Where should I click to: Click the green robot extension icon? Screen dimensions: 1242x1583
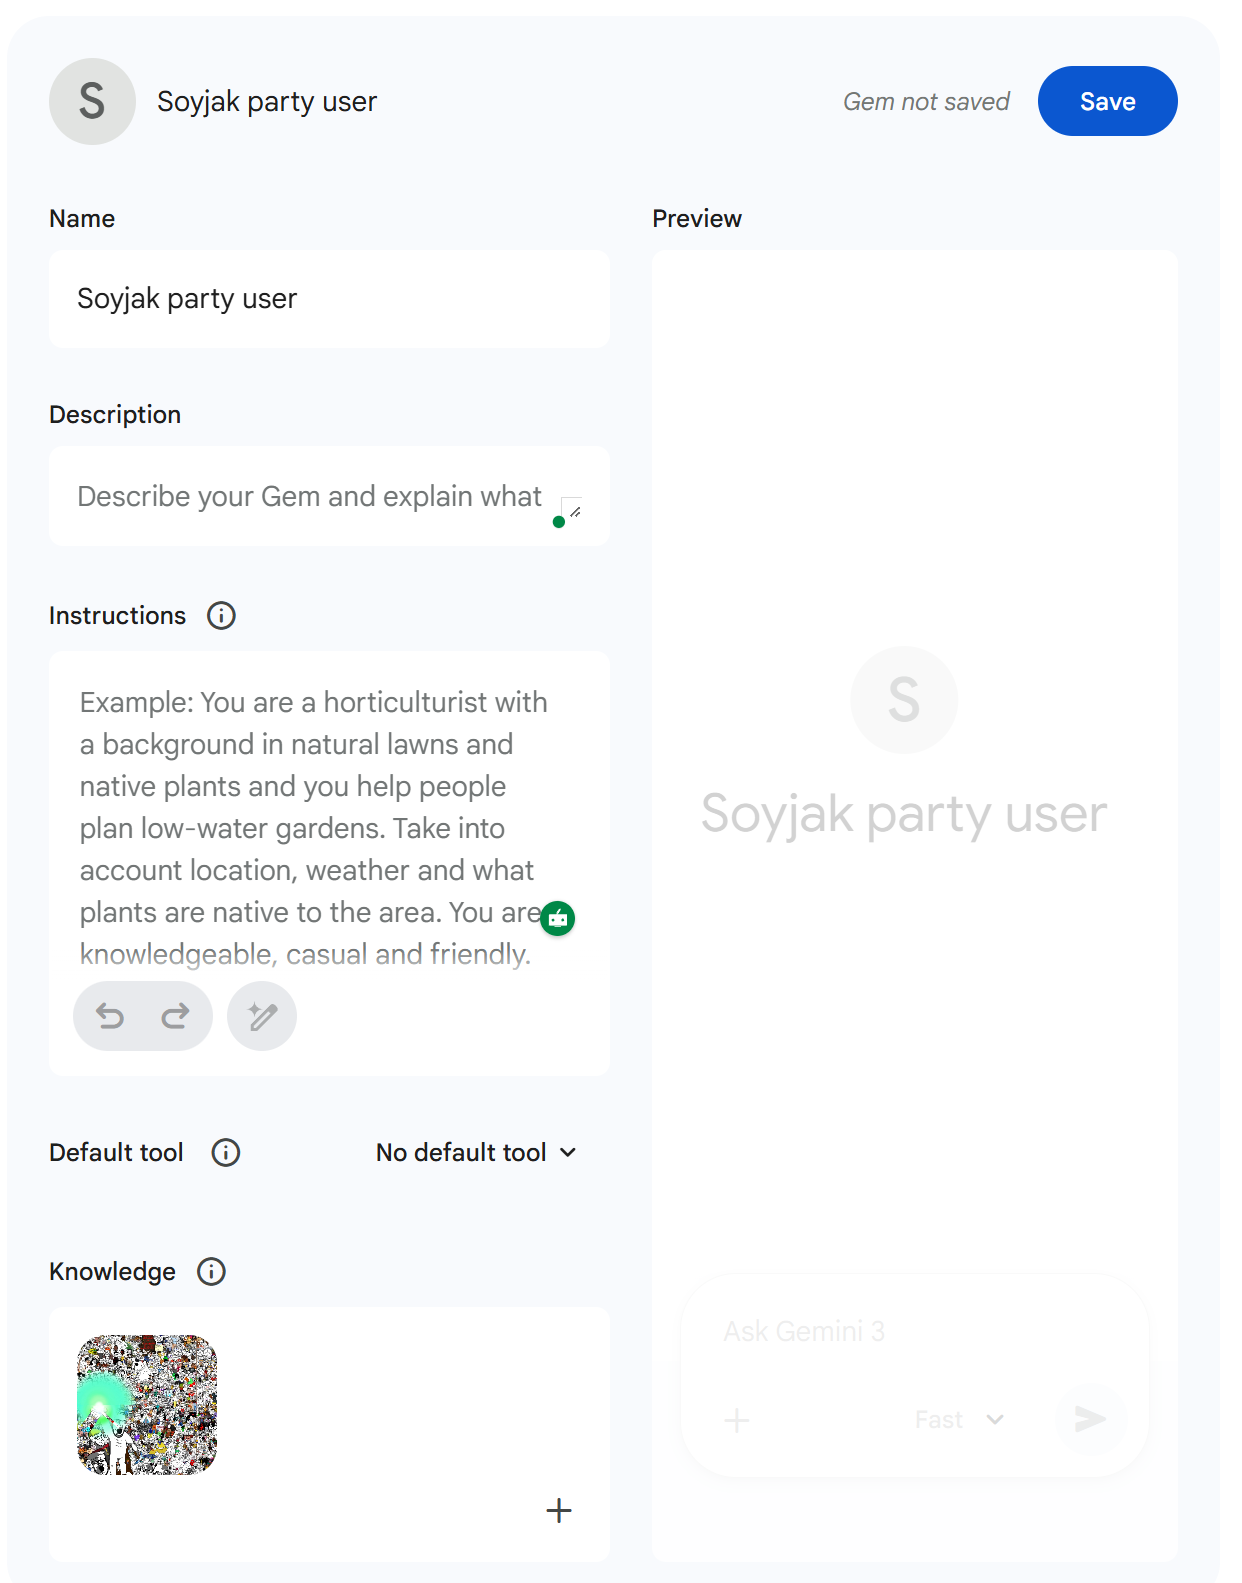pyautogui.click(x=558, y=918)
